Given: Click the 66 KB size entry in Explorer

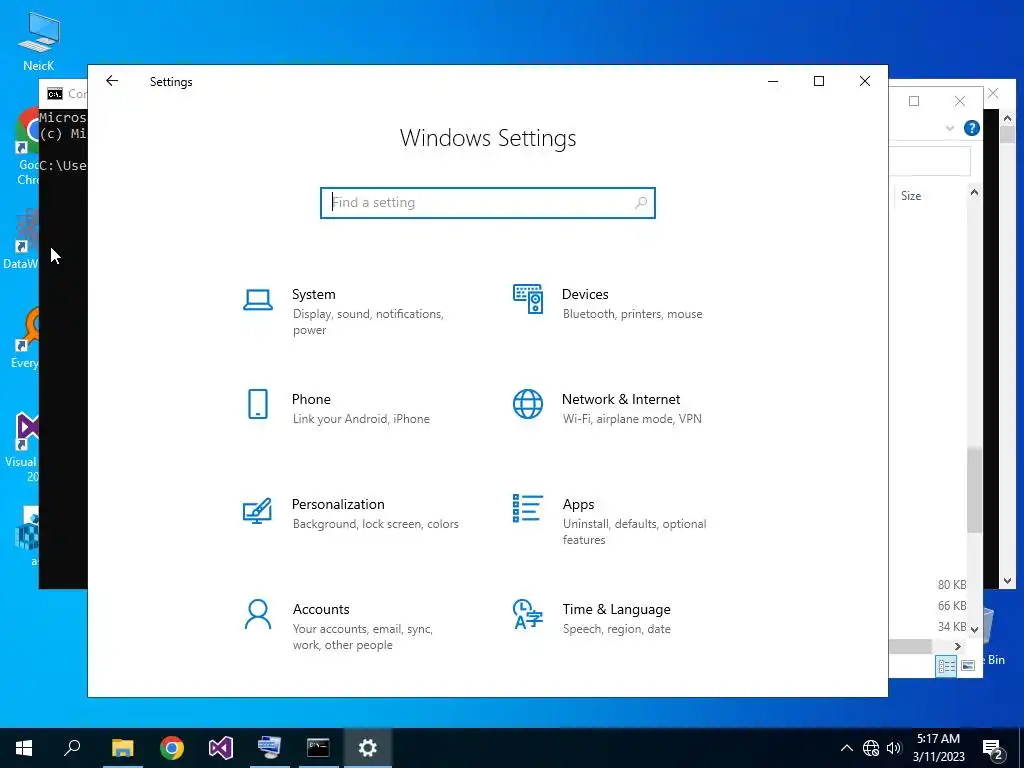Looking at the screenshot, I should pos(952,605).
